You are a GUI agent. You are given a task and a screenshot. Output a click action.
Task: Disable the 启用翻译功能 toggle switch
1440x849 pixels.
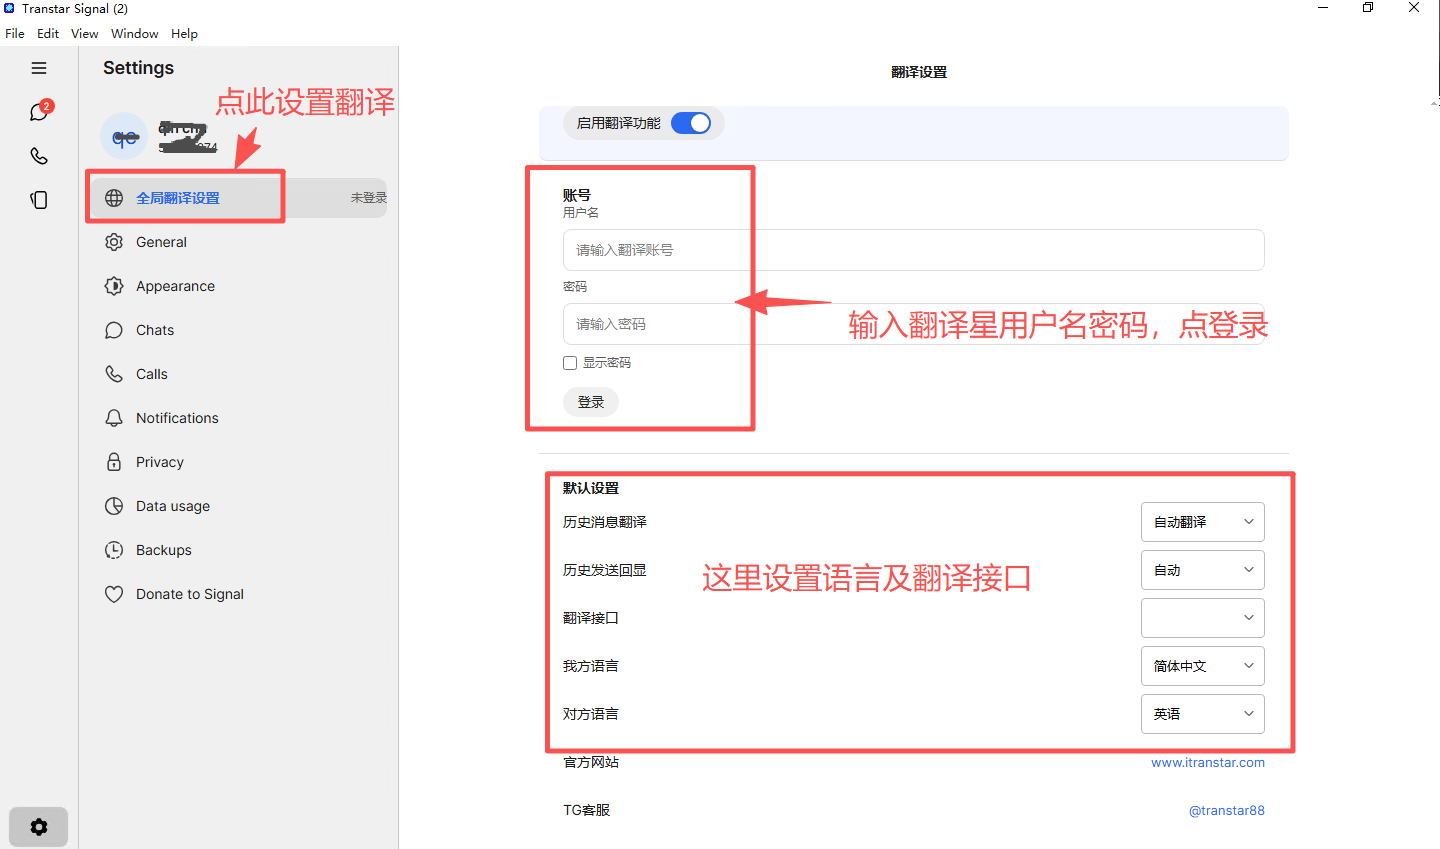[690, 123]
